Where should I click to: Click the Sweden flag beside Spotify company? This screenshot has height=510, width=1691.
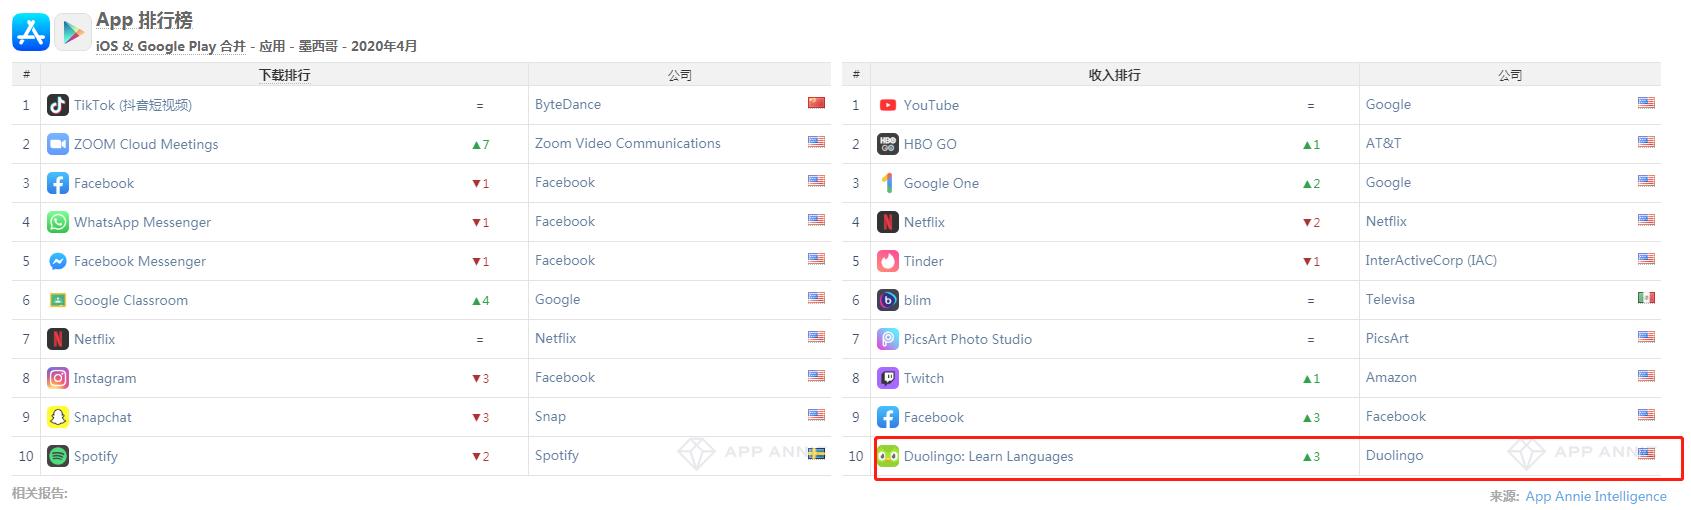pos(817,453)
